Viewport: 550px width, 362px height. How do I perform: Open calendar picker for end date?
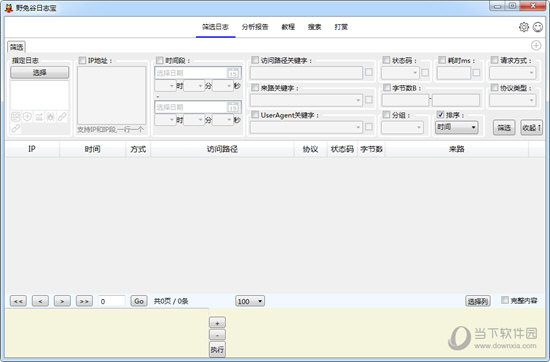tap(233, 107)
